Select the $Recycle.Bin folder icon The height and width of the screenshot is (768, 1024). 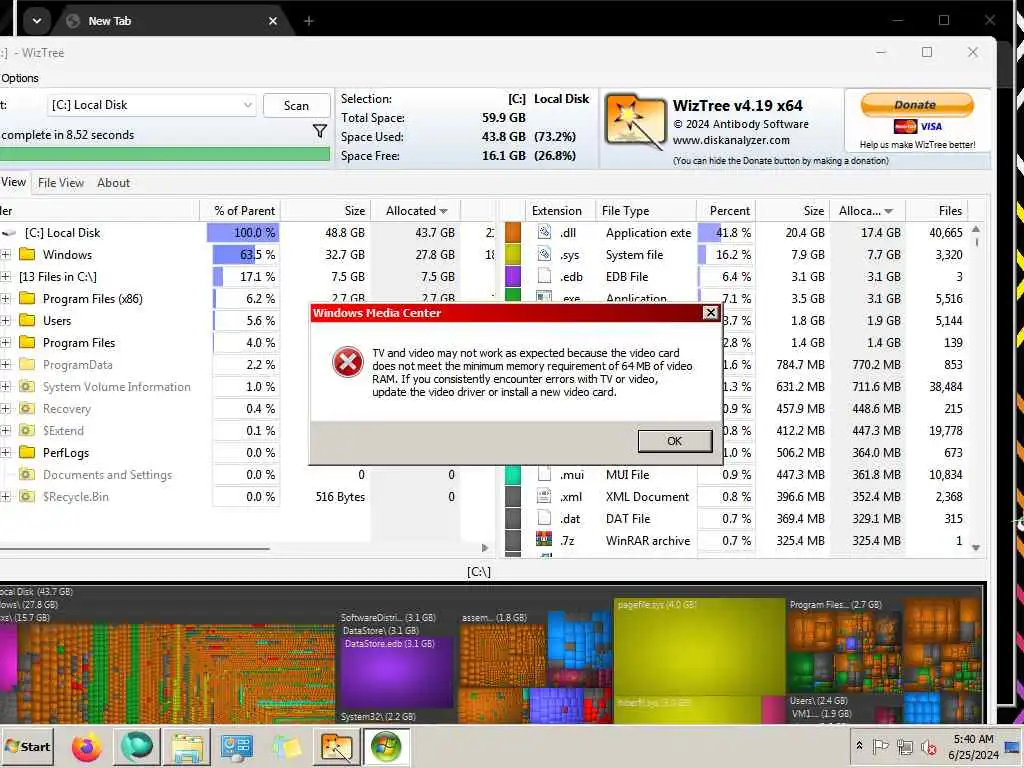[x=27, y=496]
